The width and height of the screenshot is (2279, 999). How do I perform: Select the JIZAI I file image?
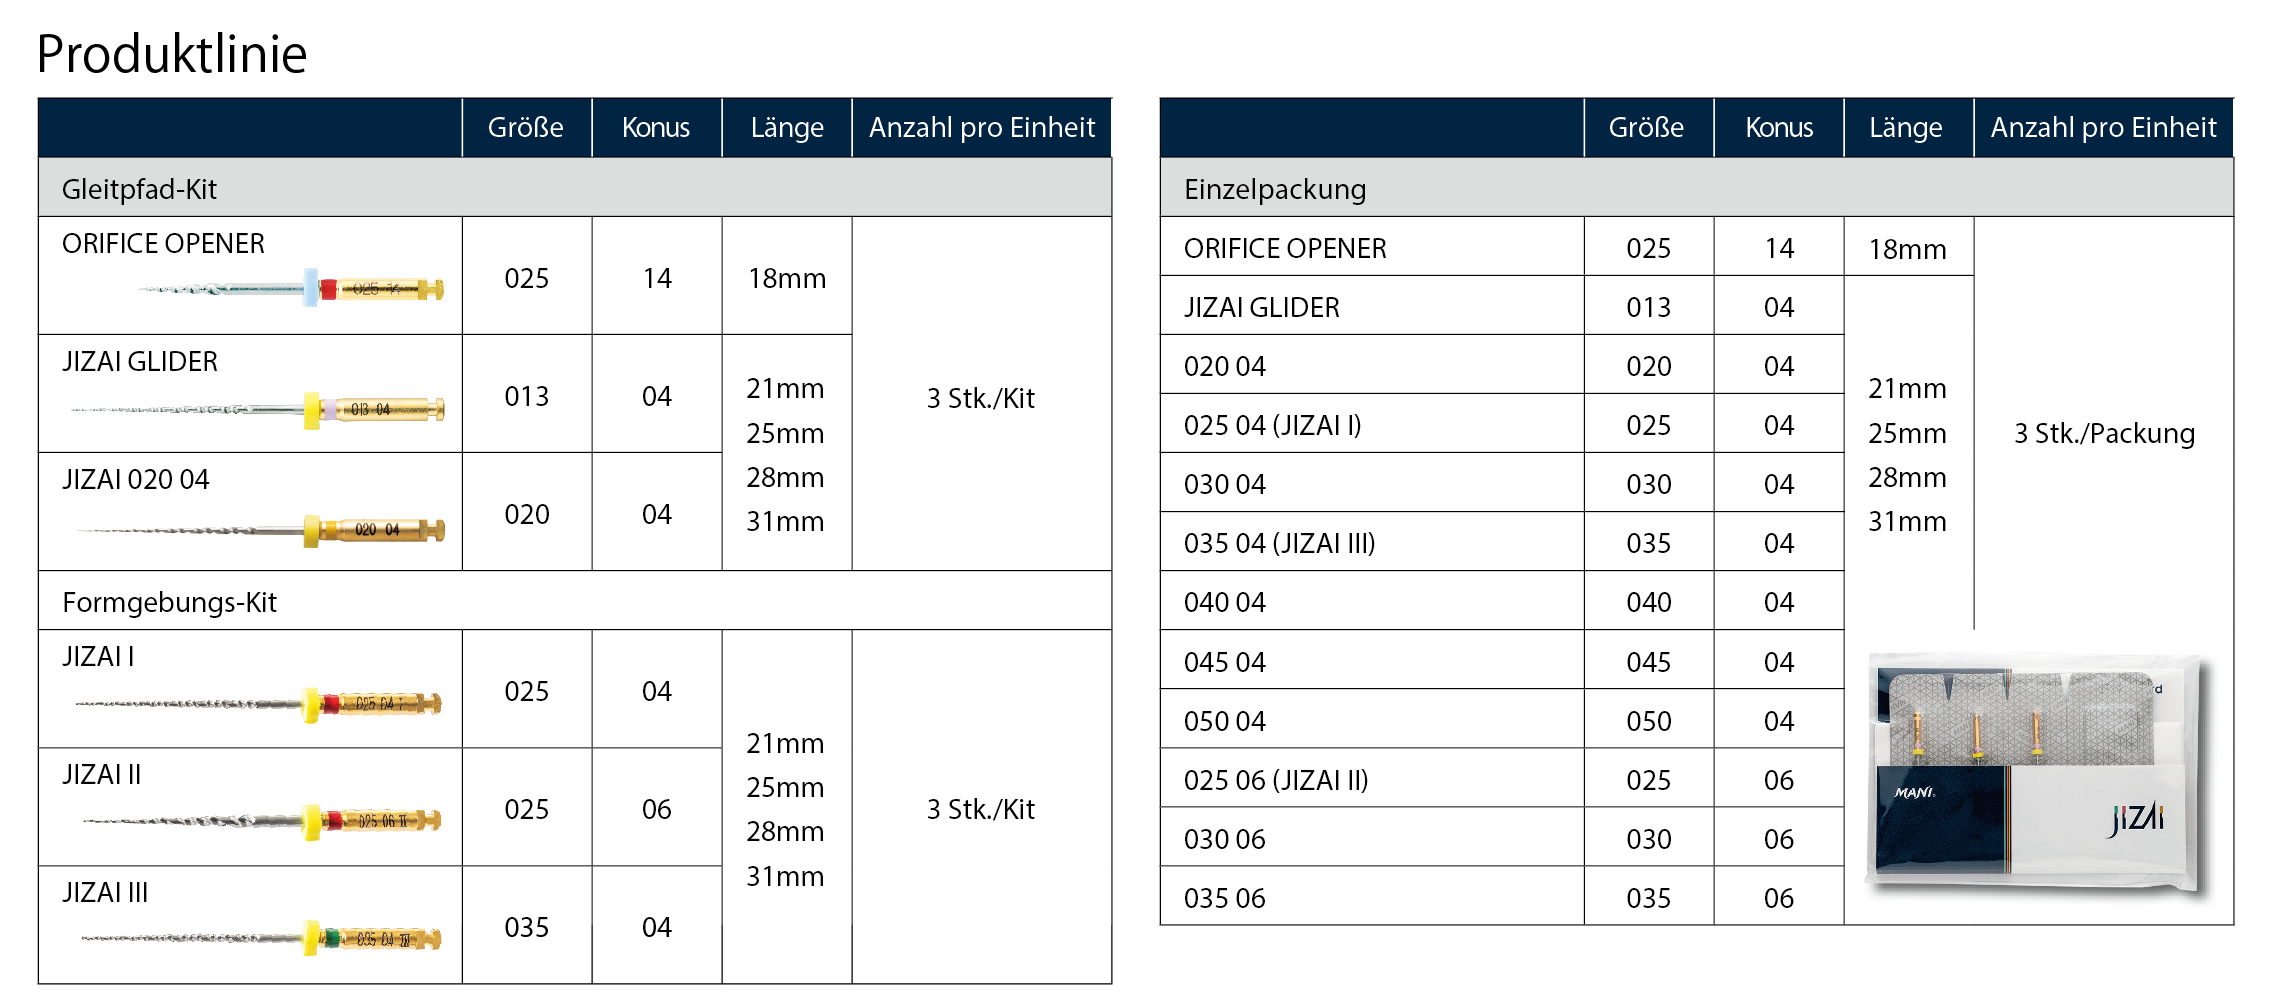[x=260, y=703]
